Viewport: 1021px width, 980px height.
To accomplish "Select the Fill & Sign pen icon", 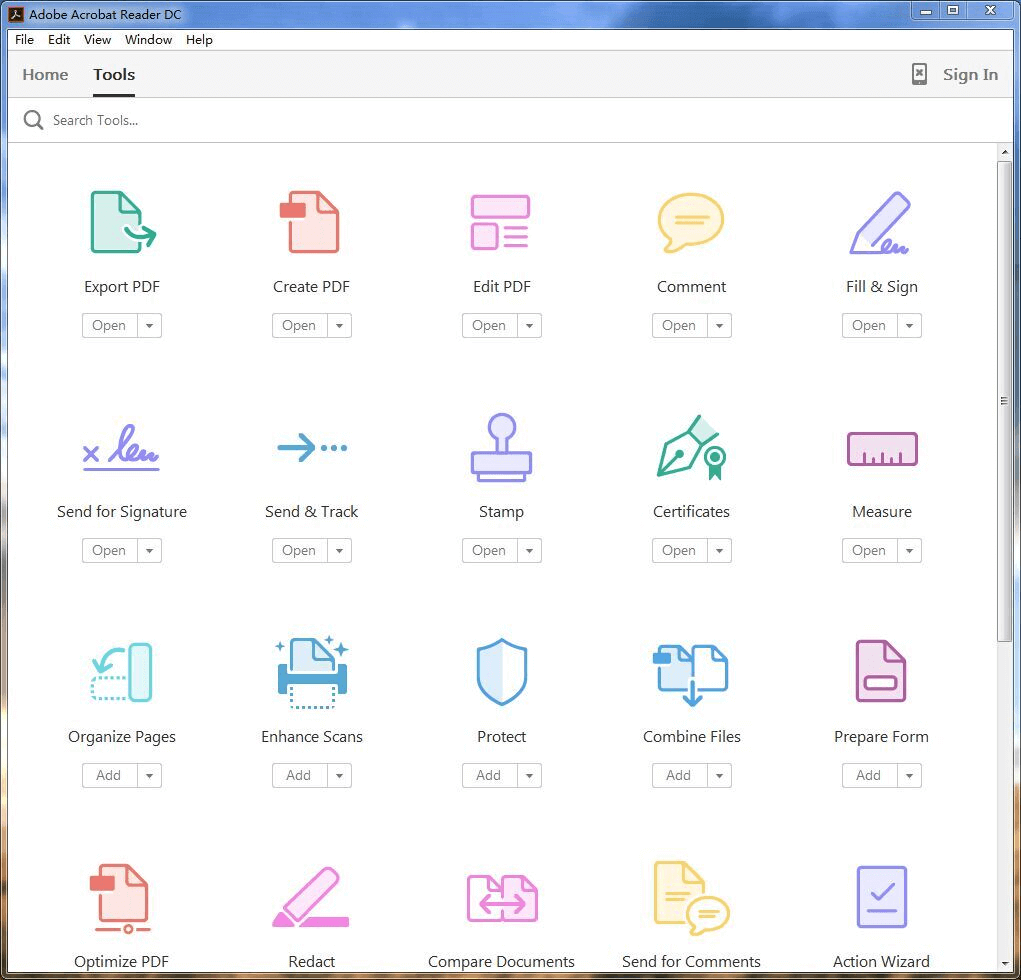I will [880, 222].
